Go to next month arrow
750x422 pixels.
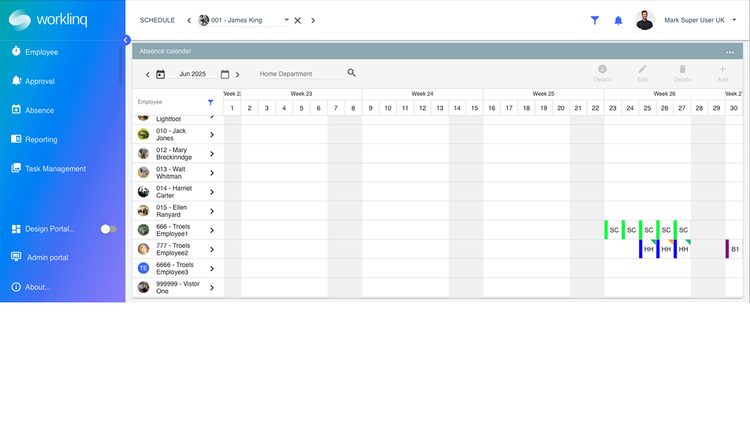click(x=237, y=74)
